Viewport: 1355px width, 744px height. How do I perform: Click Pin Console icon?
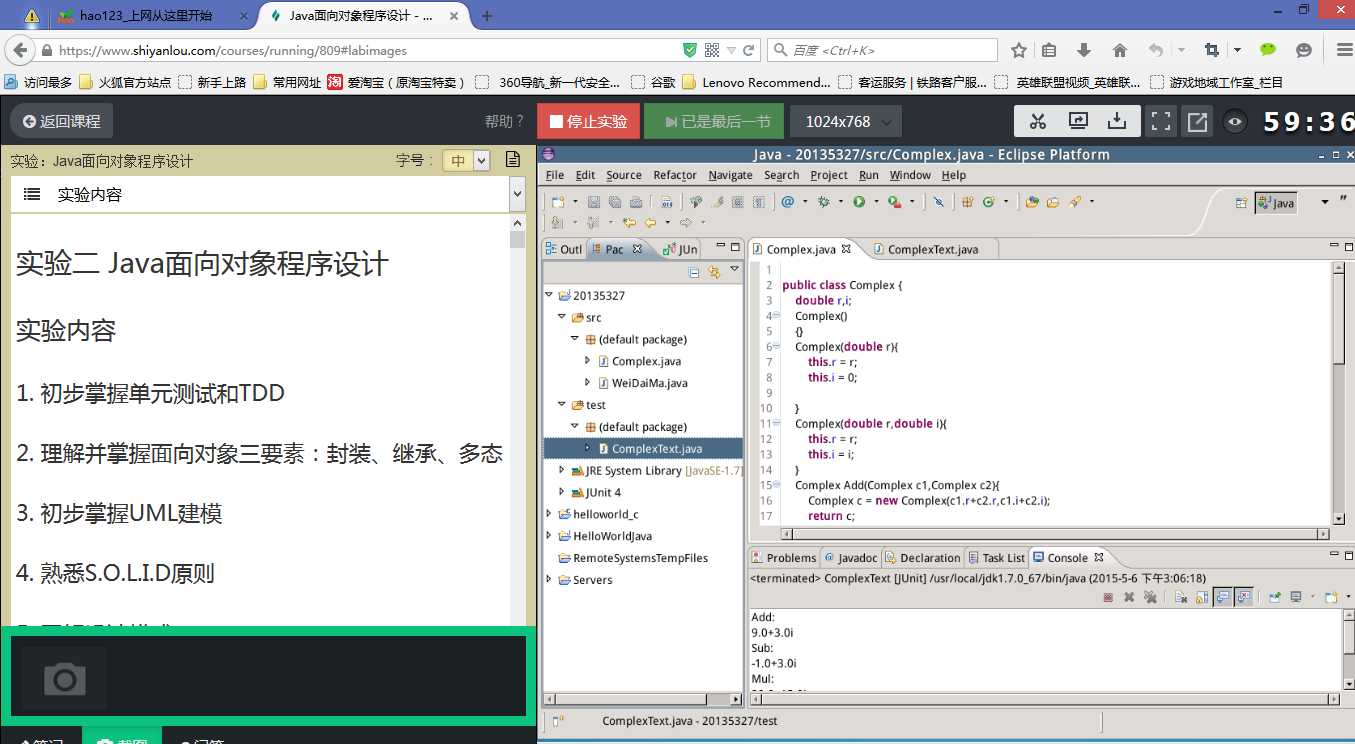1275,597
